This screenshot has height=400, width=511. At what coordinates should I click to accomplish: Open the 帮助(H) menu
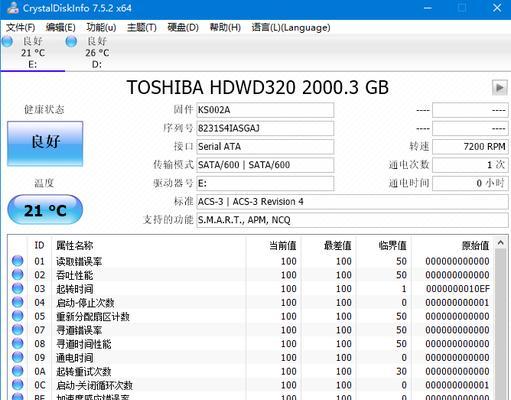pos(225,27)
